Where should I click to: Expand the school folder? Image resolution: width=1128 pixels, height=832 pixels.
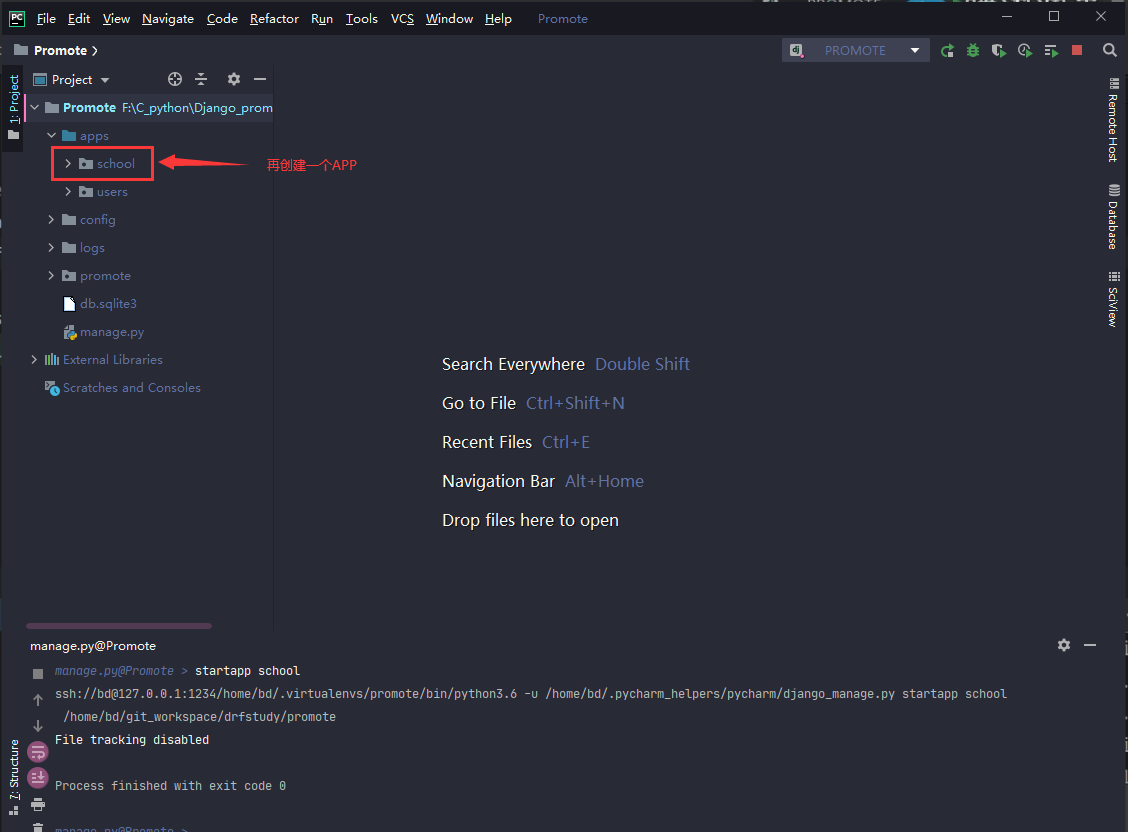(68, 163)
